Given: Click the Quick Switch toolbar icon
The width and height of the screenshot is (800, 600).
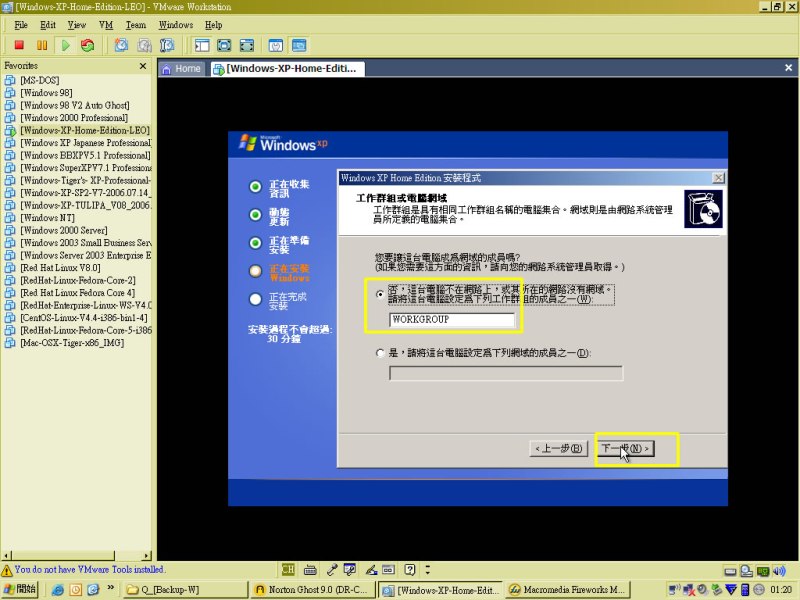Looking at the screenshot, I should 246,45.
